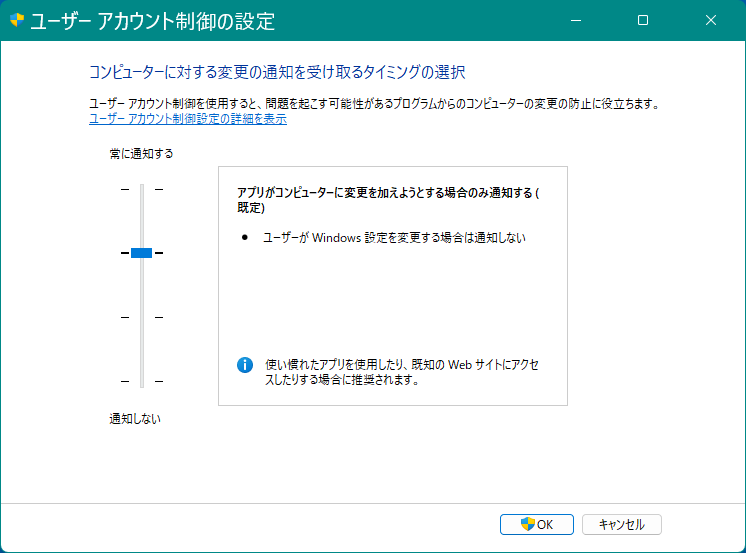Confirm with the OK button
The height and width of the screenshot is (553, 746).
537,524
